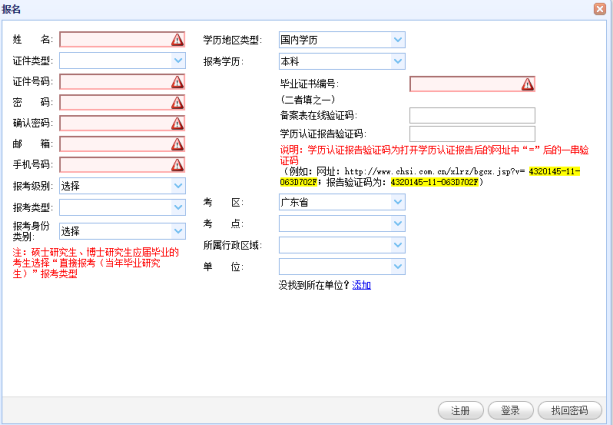Click the warning icon in 姓名 field
The width and height of the screenshot is (613, 425).
click(177, 40)
